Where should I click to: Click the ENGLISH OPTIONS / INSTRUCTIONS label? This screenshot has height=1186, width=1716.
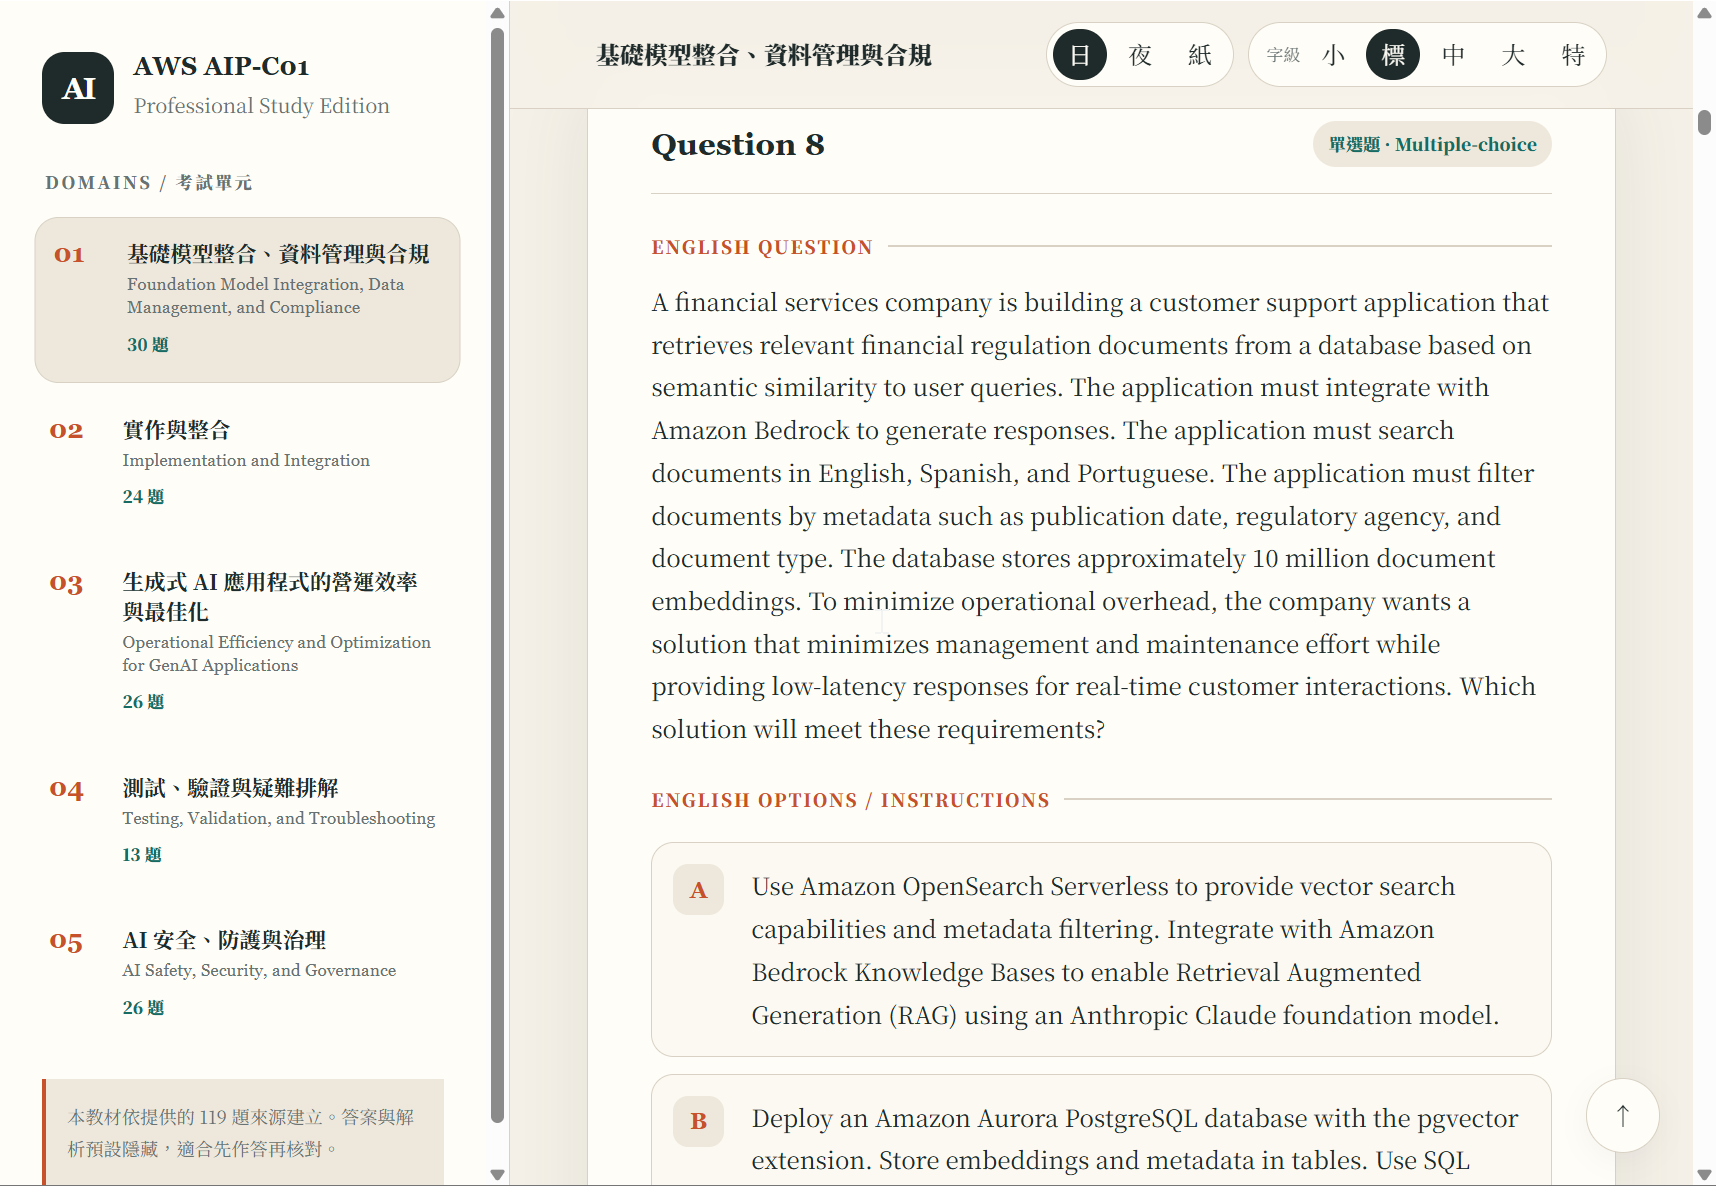(x=850, y=800)
